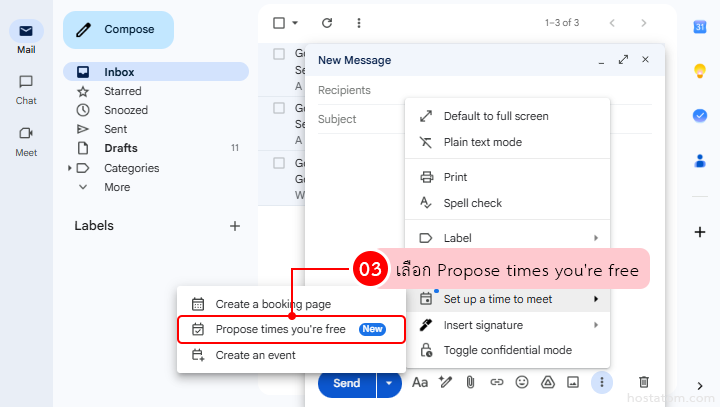720x407 pixels.
Task: Select the first email checkbox
Action: (279, 54)
